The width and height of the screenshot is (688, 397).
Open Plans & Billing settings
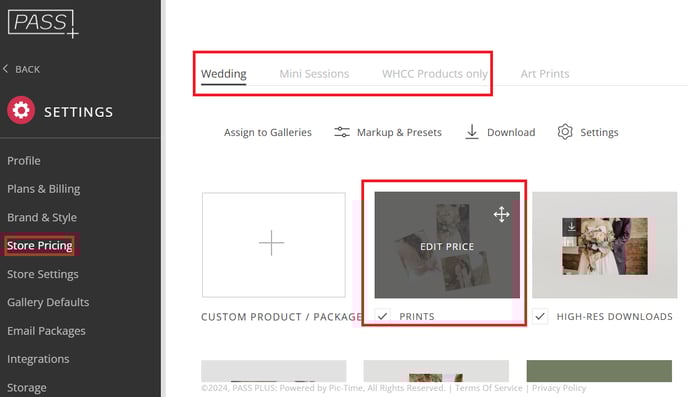point(43,189)
